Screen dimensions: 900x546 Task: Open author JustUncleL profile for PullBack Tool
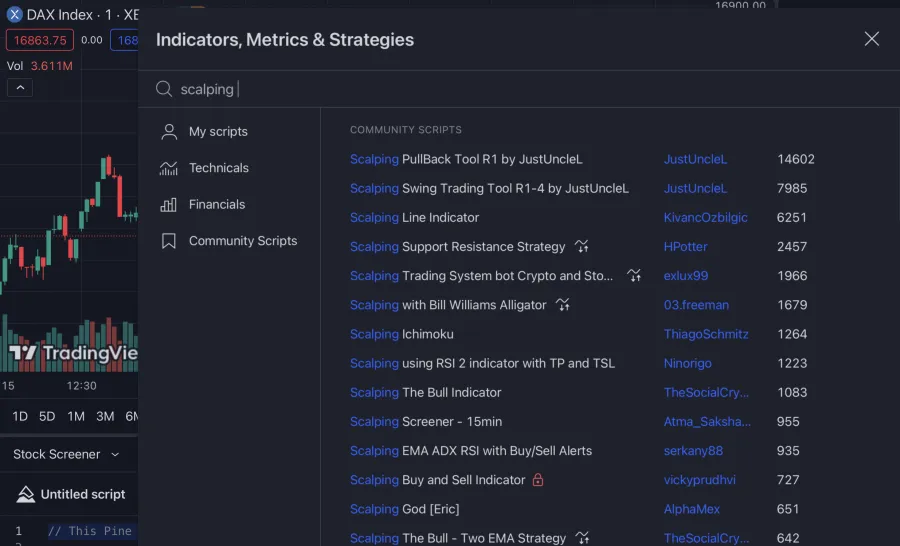click(x=695, y=159)
